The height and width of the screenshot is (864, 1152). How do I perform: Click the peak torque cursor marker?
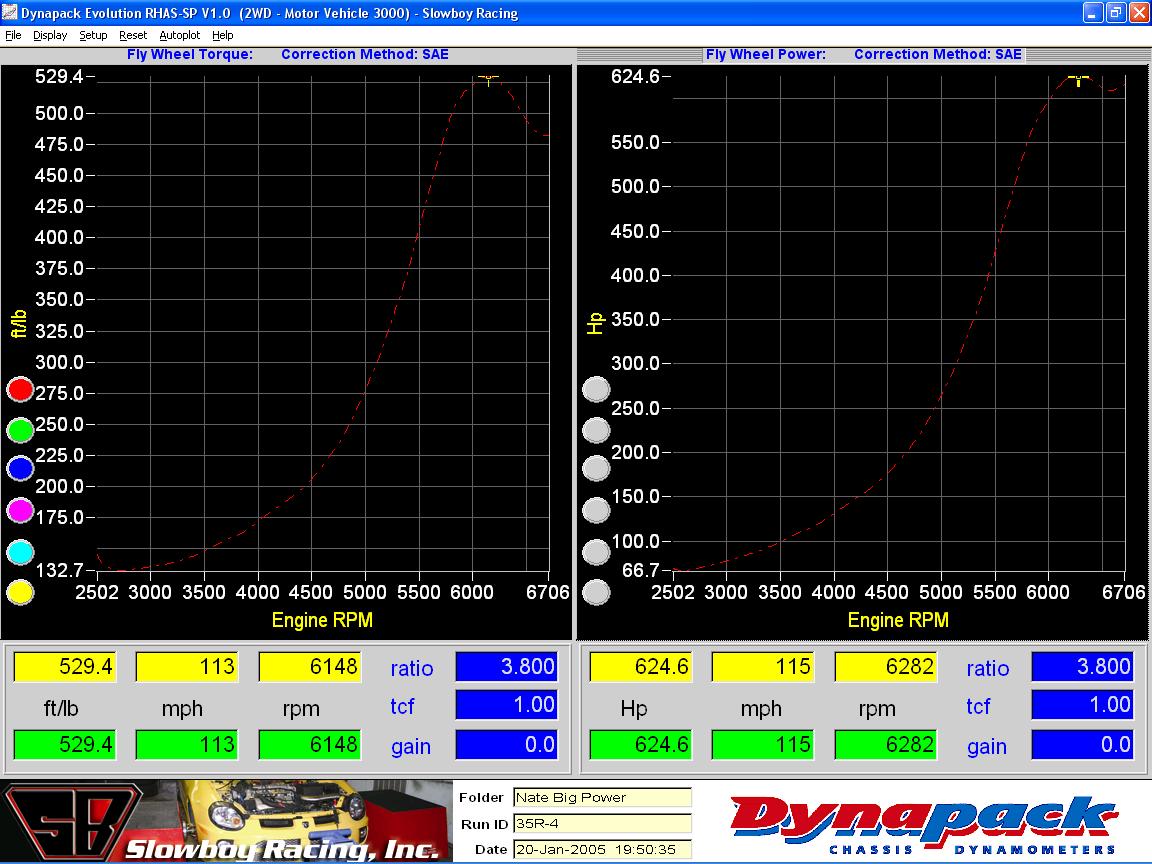click(x=488, y=78)
